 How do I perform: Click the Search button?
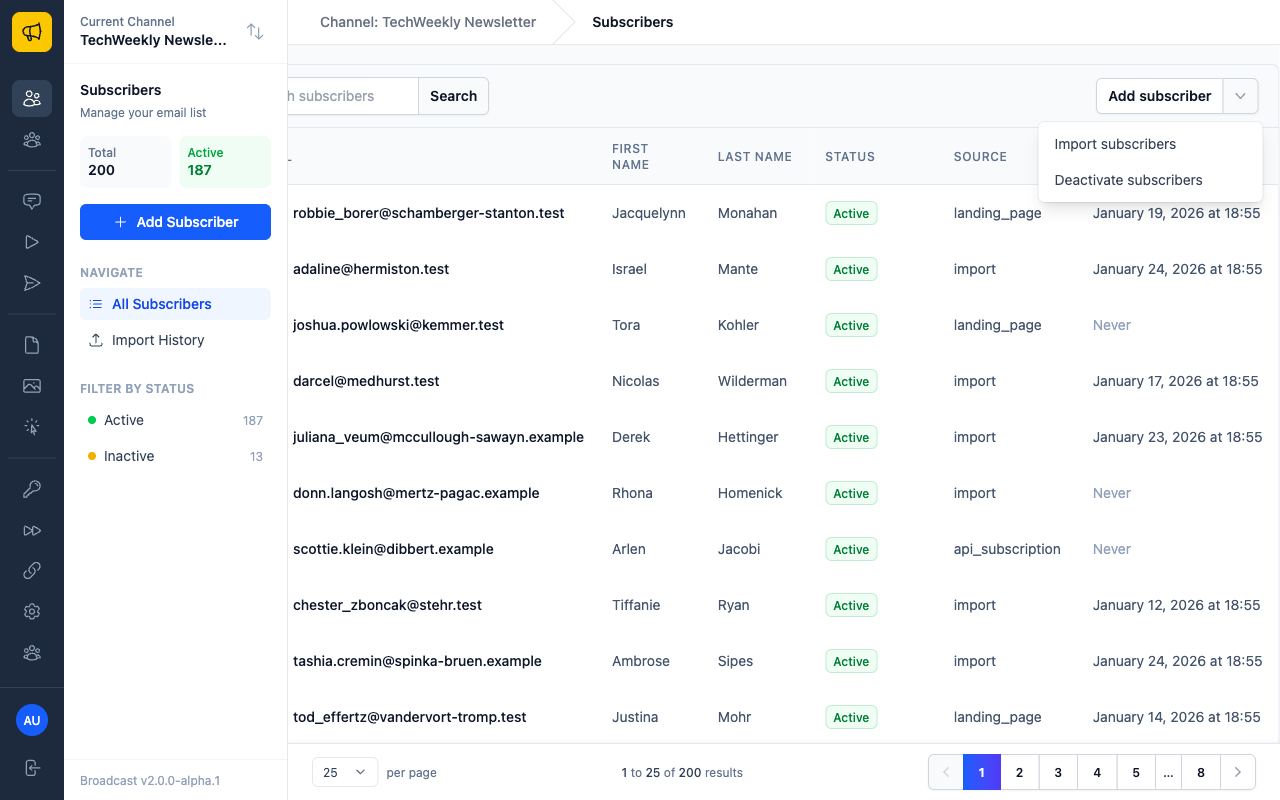click(453, 96)
